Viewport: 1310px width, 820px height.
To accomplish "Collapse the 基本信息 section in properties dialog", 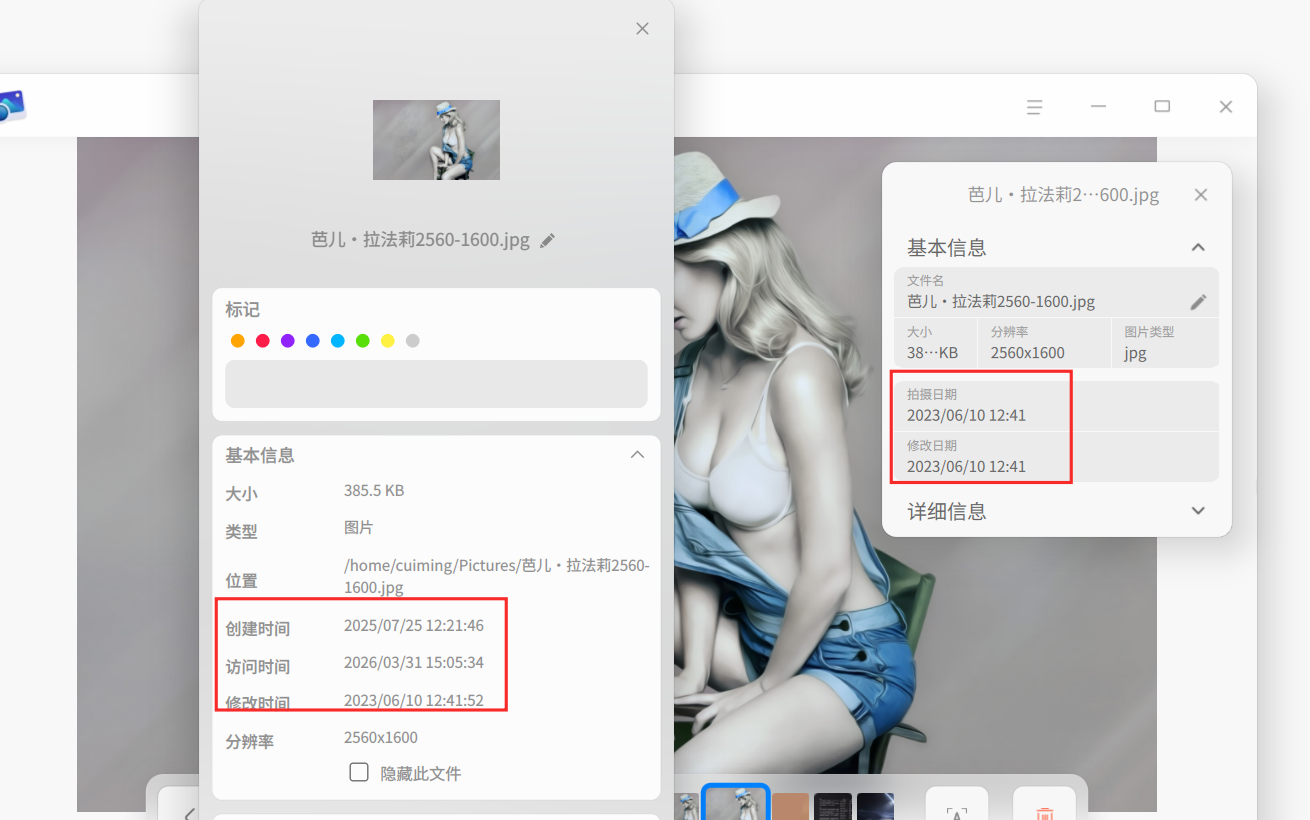I will [x=637, y=455].
